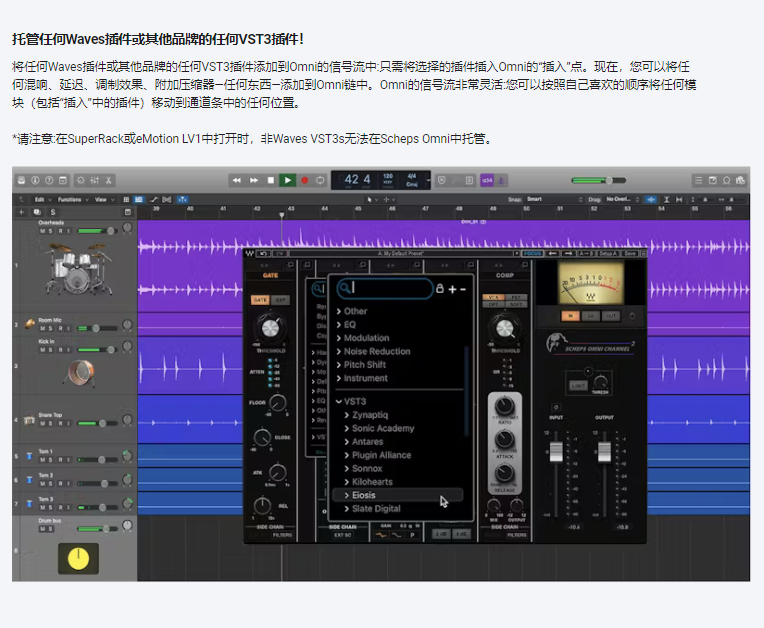Mute the Overheads track
764x628 pixels.
[x=43, y=231]
